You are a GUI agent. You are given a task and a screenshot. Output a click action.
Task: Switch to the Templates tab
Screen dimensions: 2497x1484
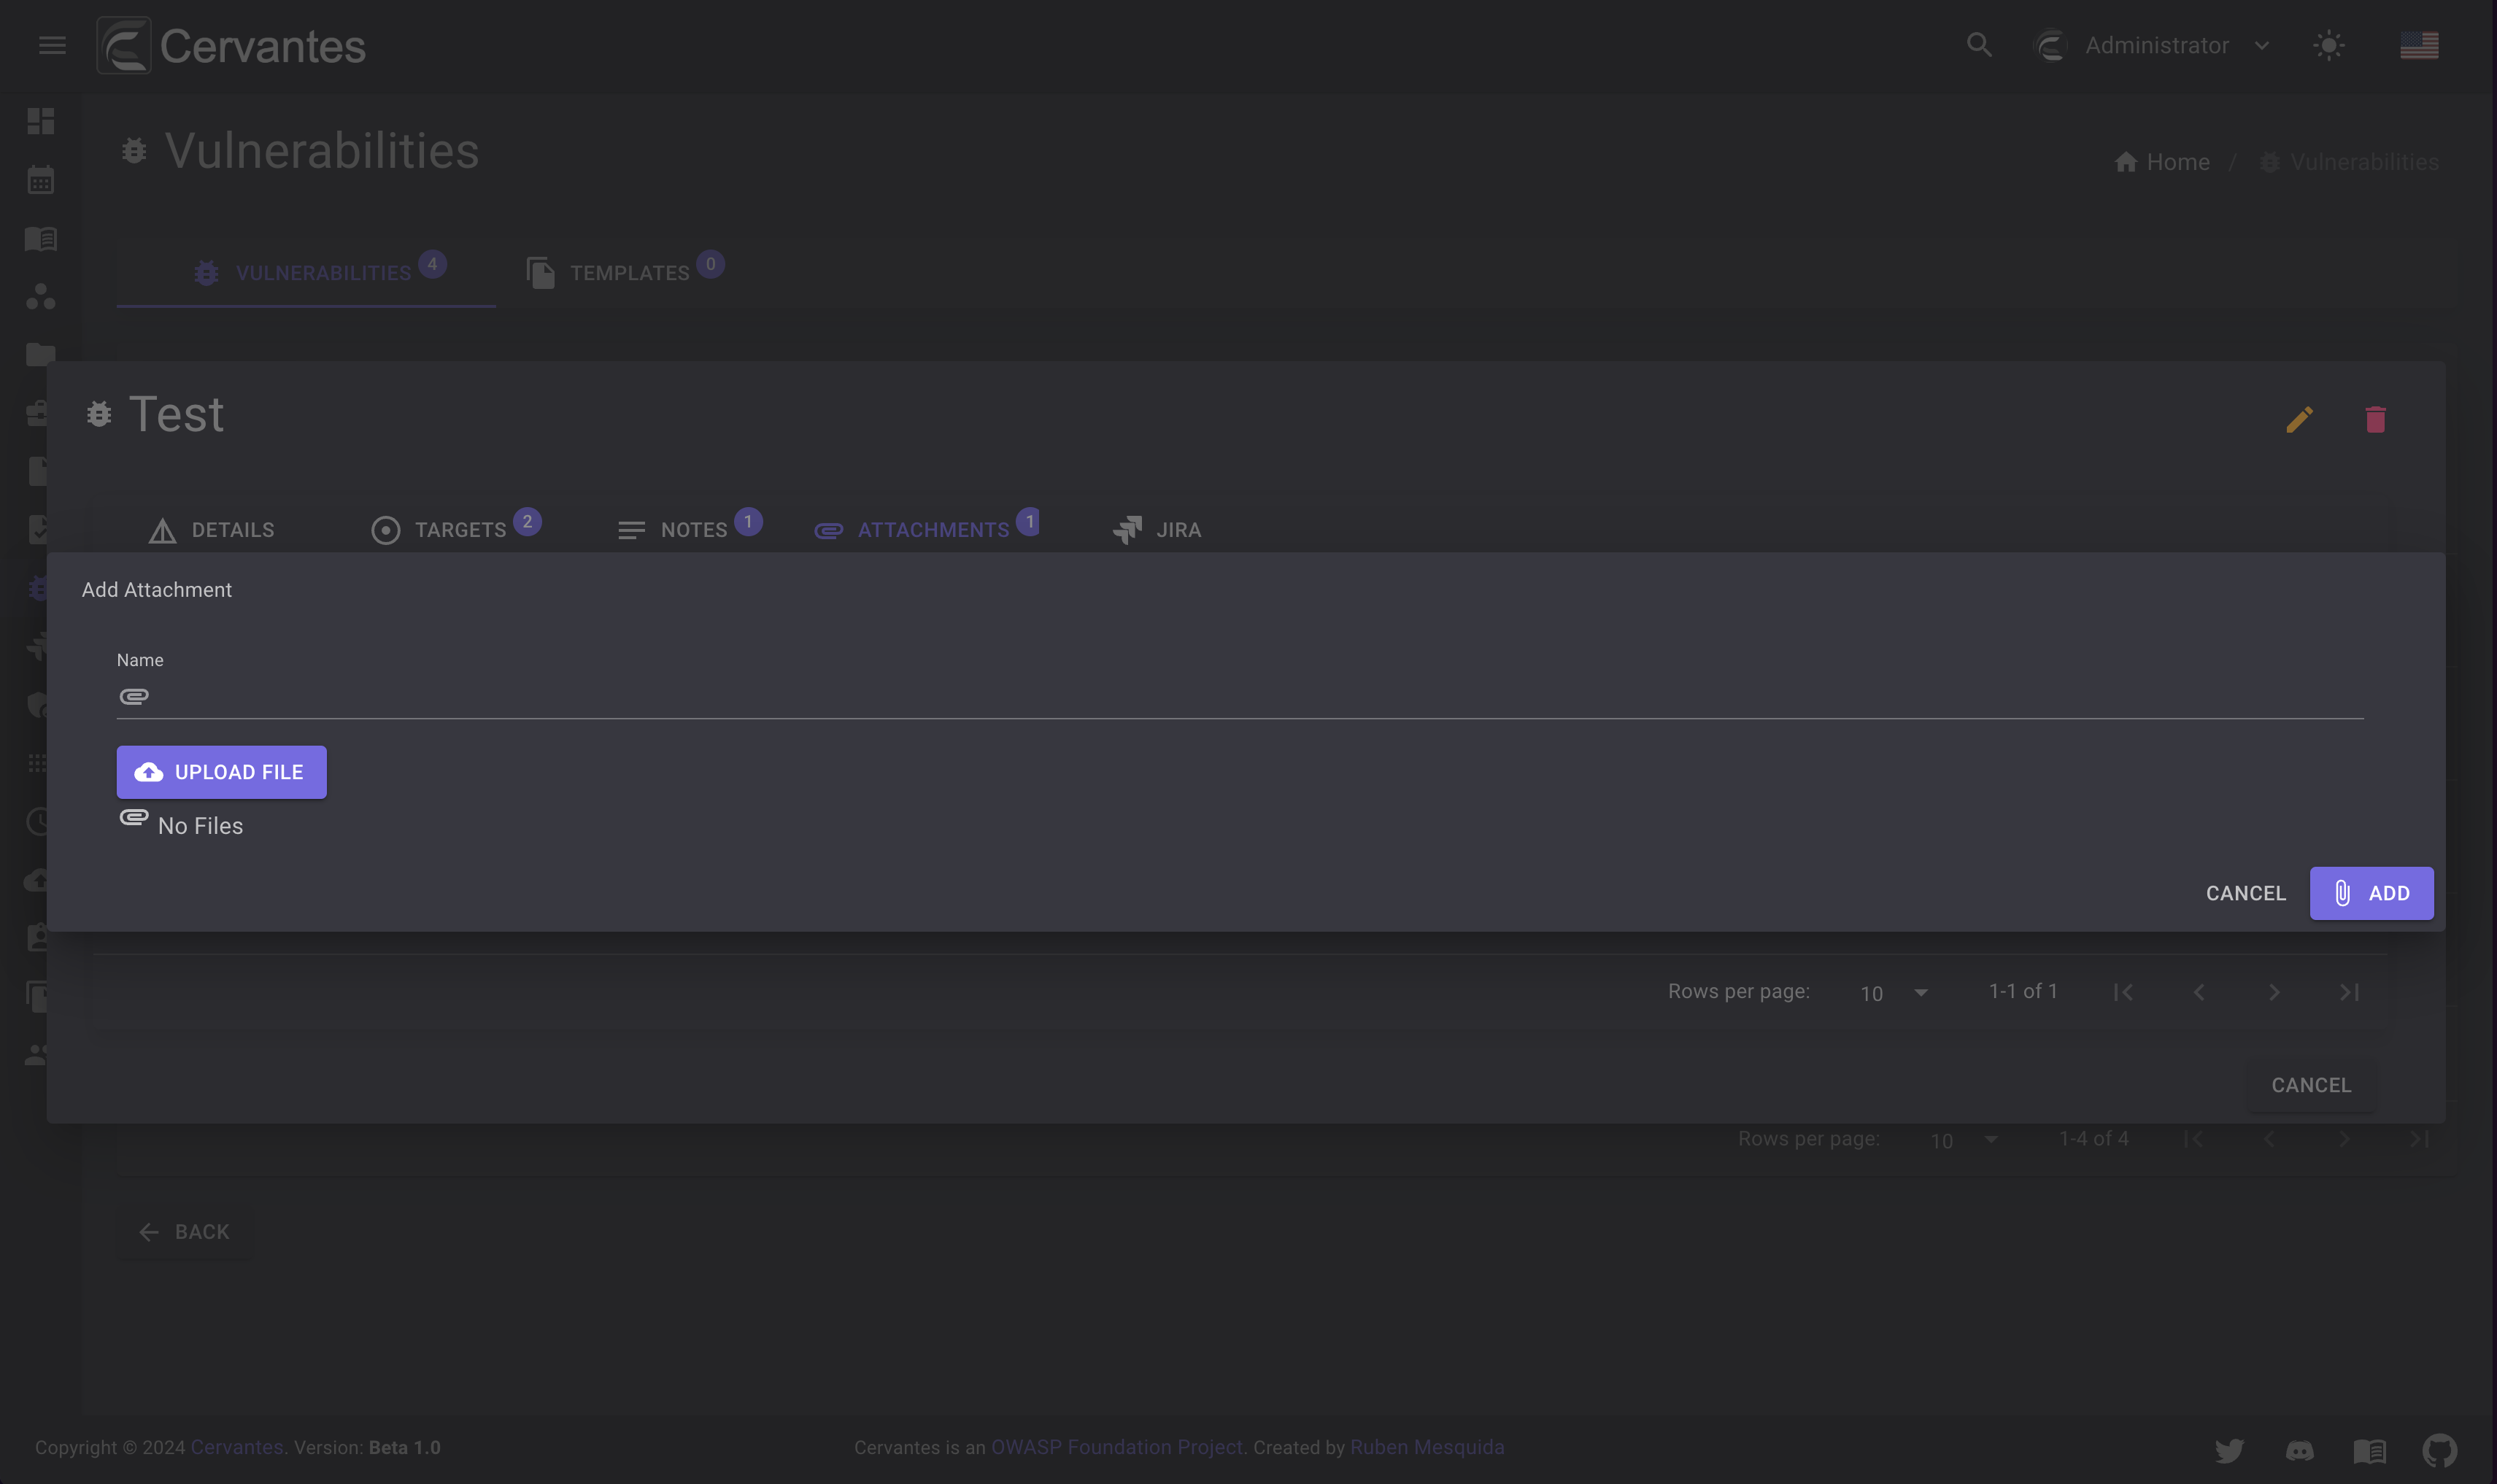click(625, 272)
